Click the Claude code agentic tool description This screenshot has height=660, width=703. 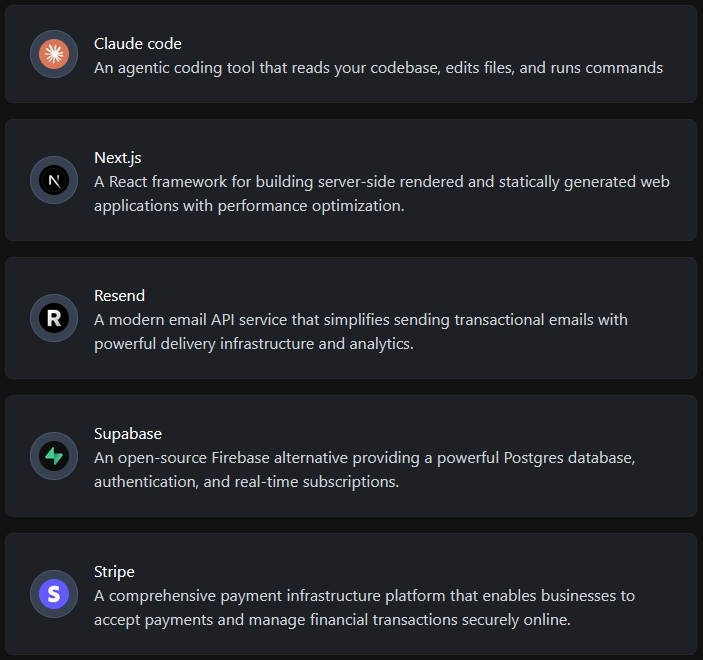pyautogui.click(x=378, y=68)
